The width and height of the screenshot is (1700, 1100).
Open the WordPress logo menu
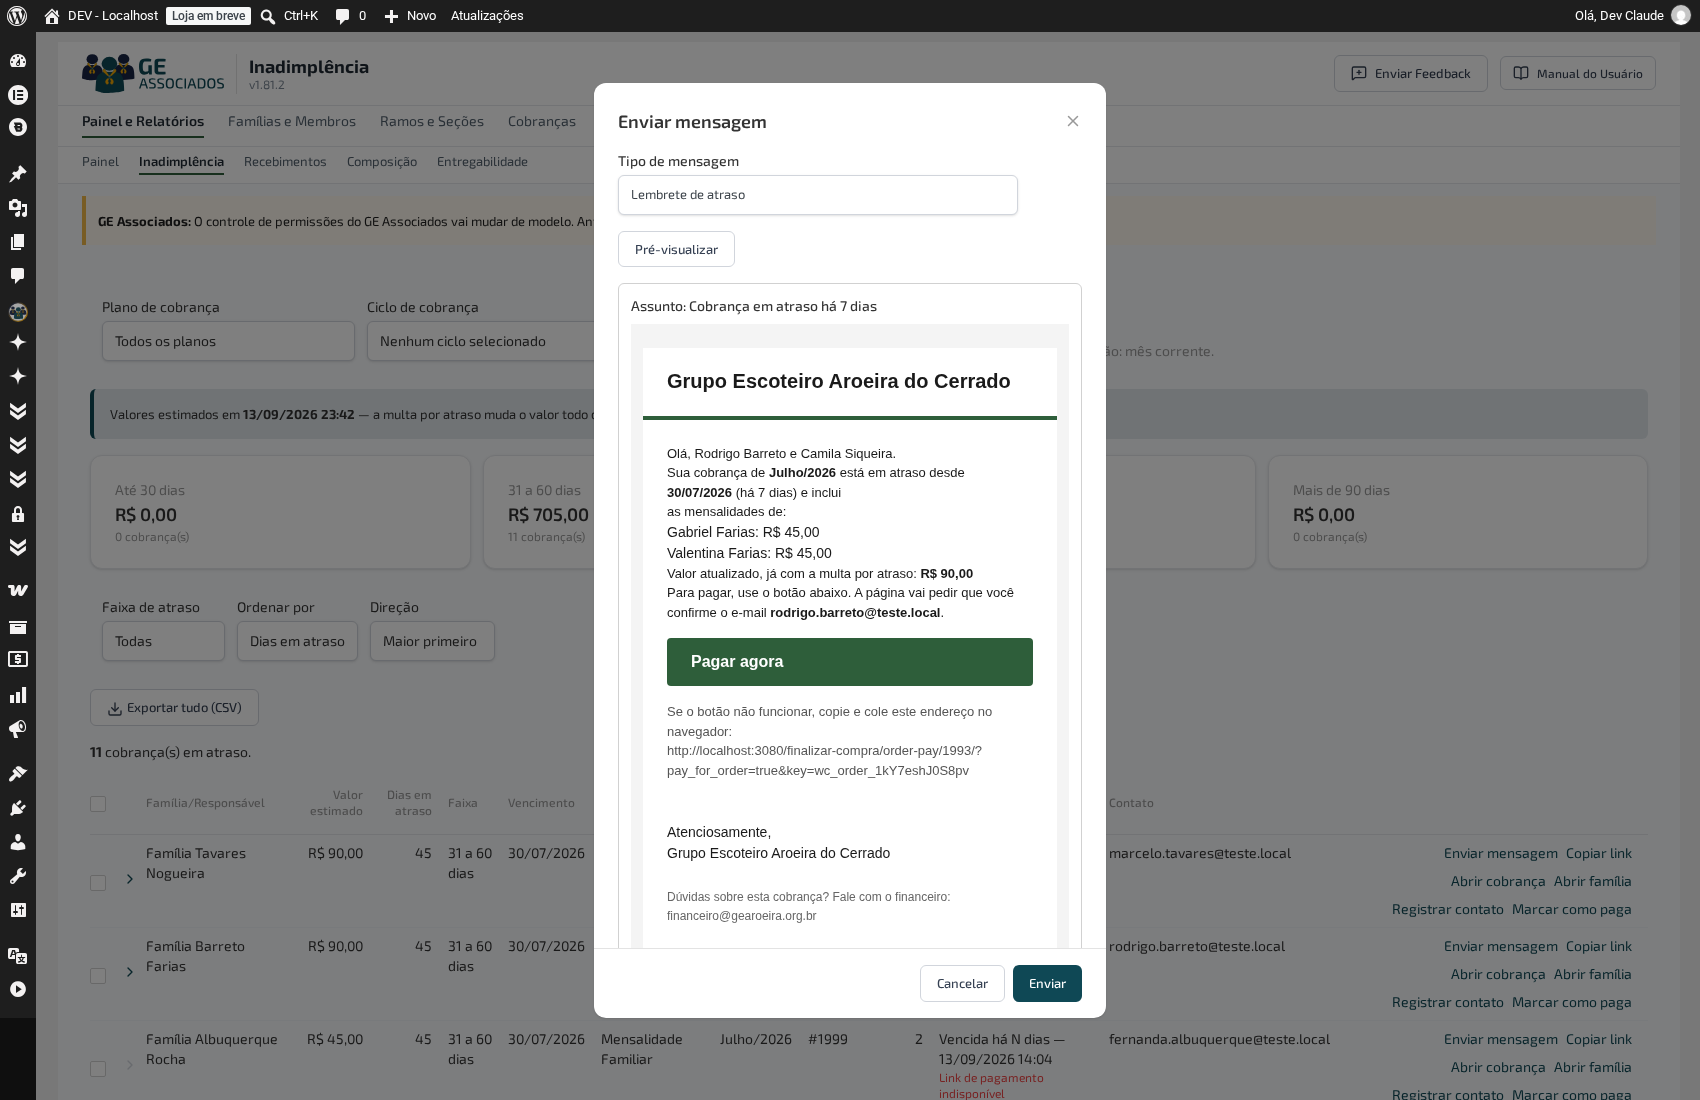(x=17, y=16)
